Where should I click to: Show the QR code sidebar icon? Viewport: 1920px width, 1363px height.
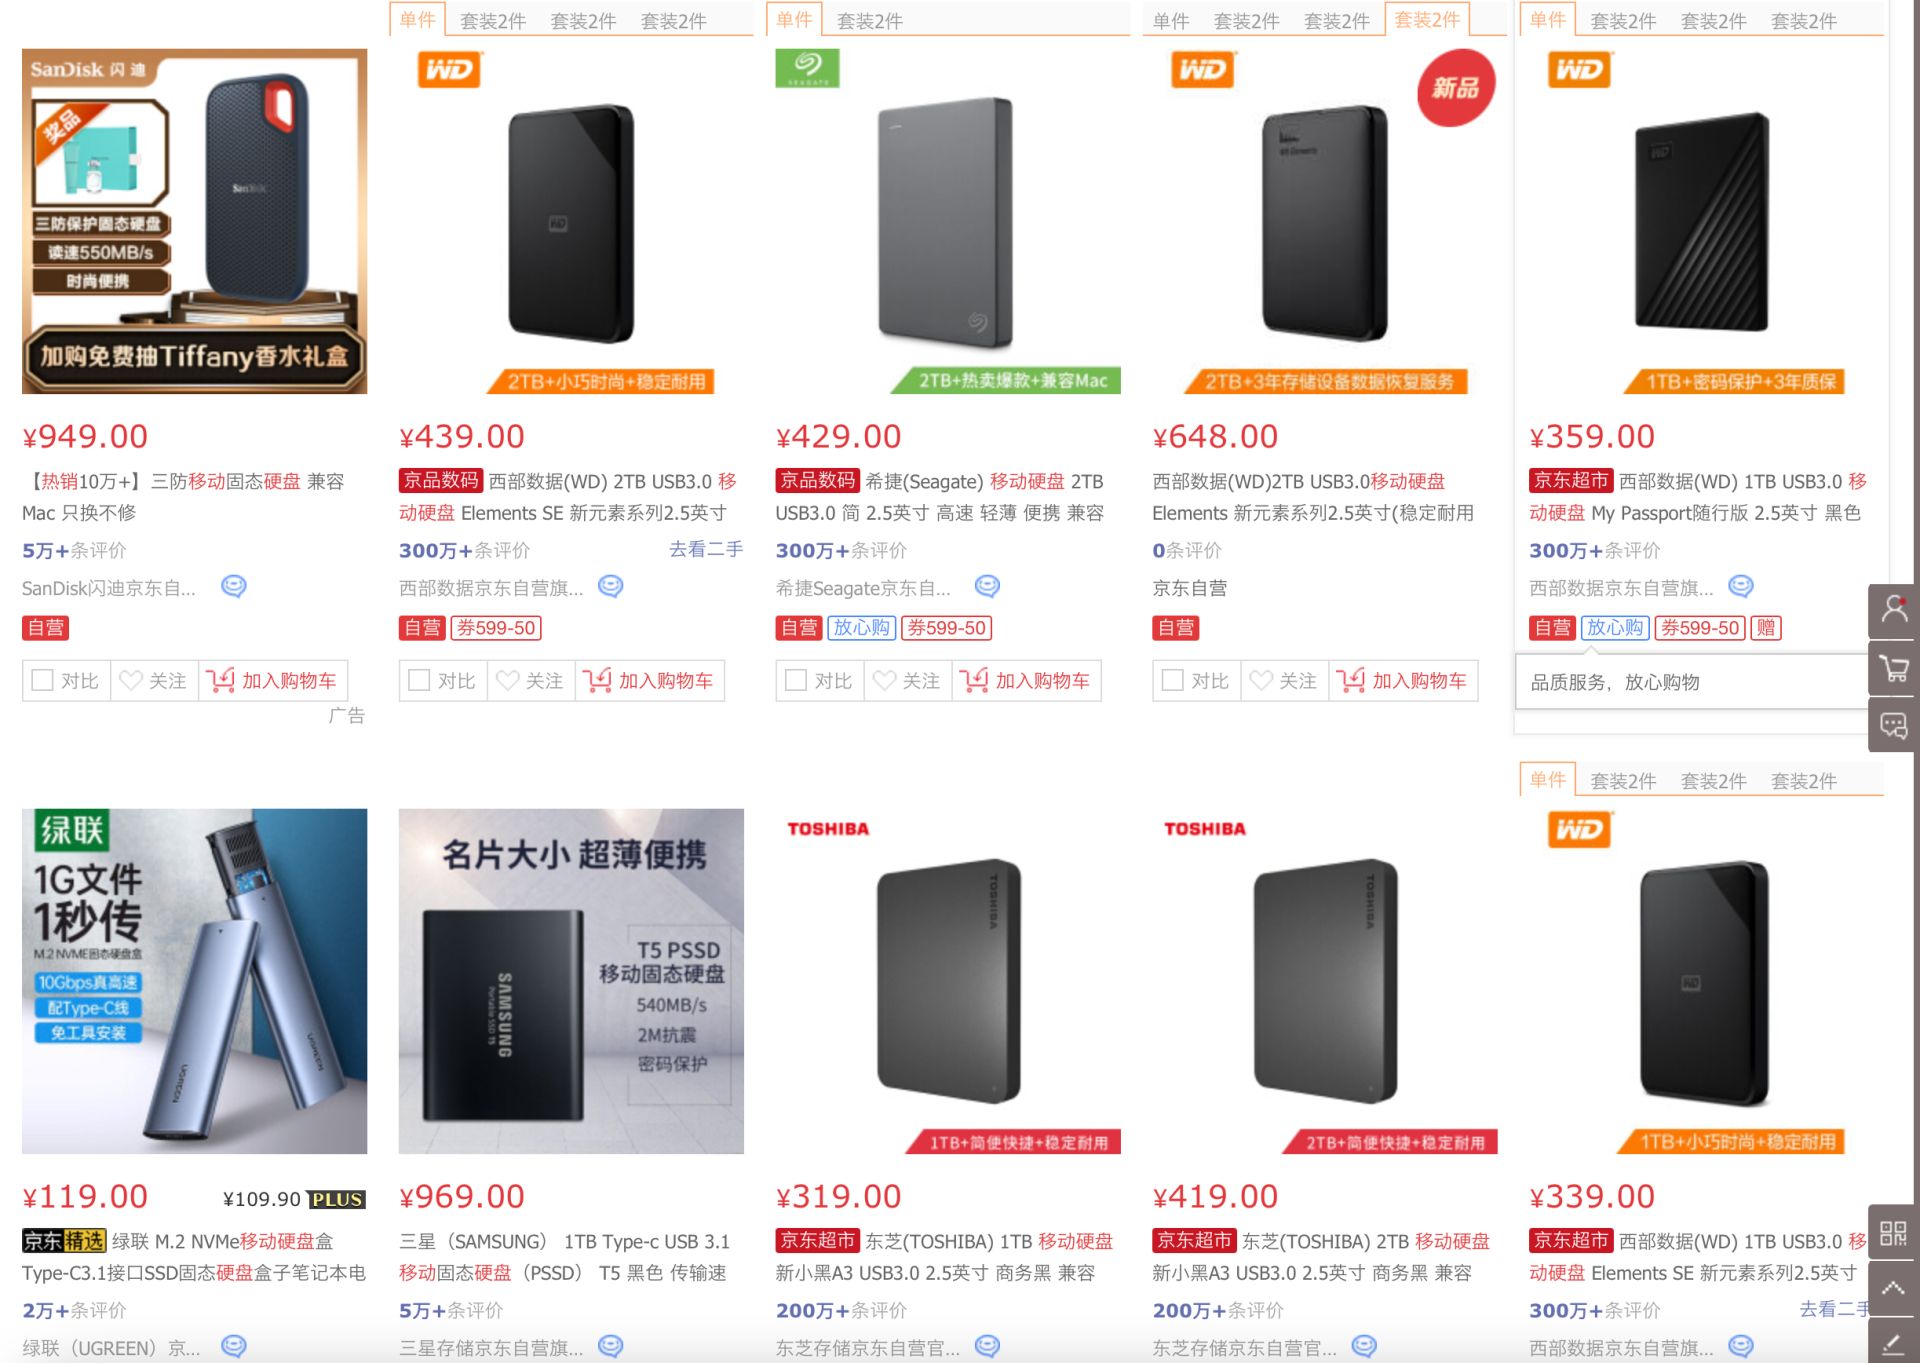[1893, 1232]
